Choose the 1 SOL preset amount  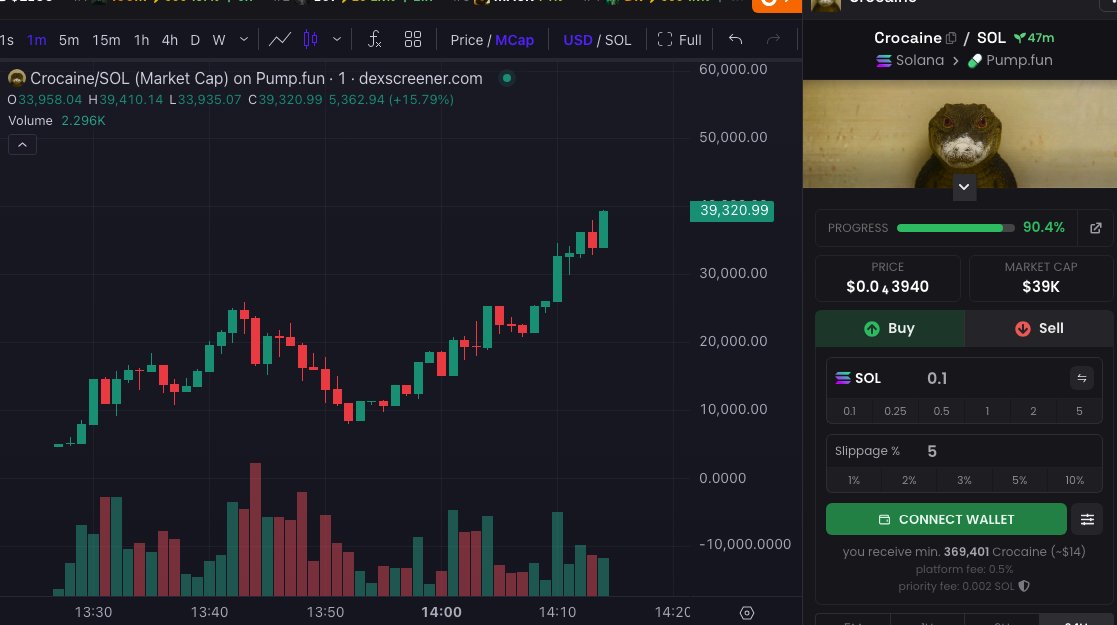point(987,411)
